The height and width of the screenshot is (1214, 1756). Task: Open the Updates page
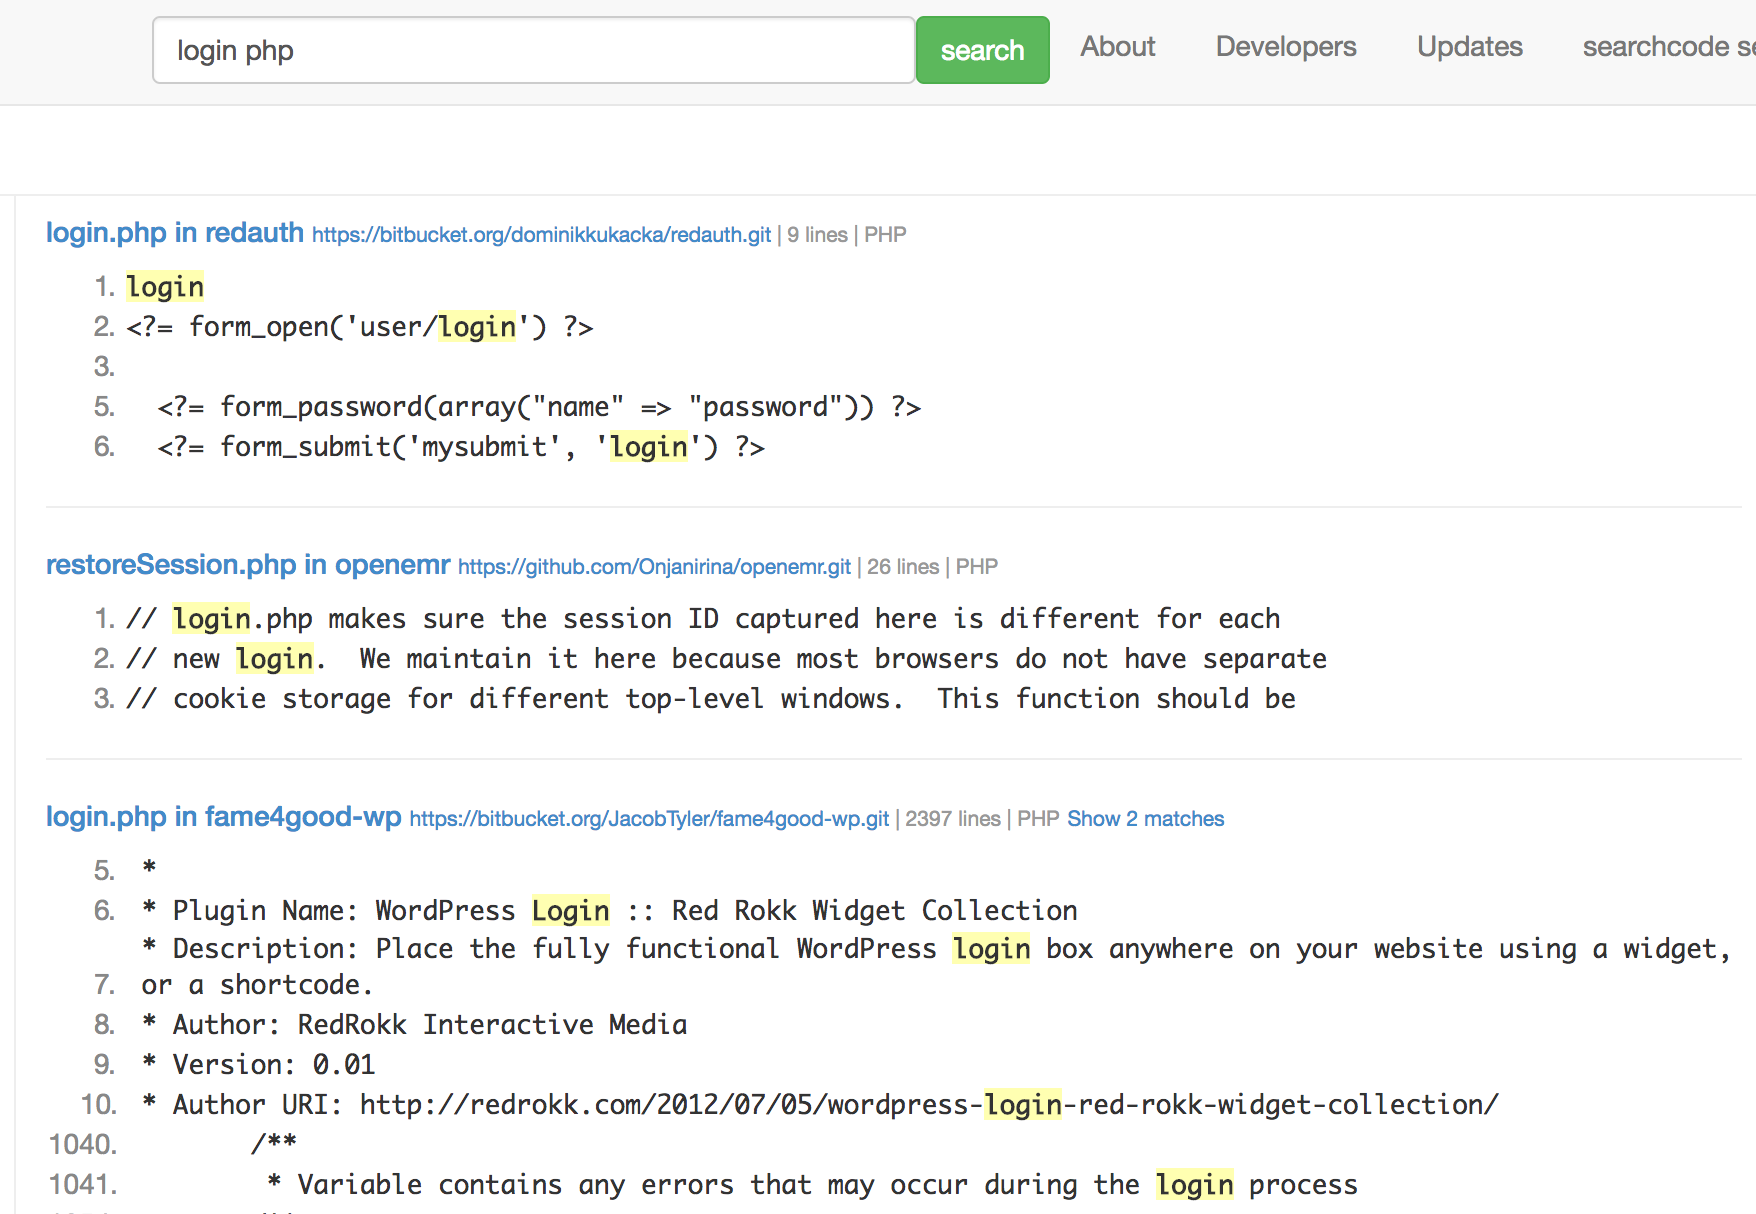pyautogui.click(x=1469, y=47)
